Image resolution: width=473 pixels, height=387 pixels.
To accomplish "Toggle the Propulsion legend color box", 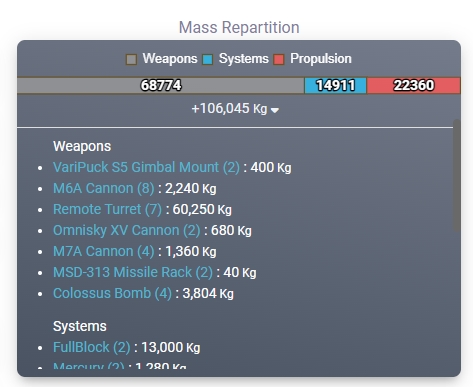I will coord(279,59).
